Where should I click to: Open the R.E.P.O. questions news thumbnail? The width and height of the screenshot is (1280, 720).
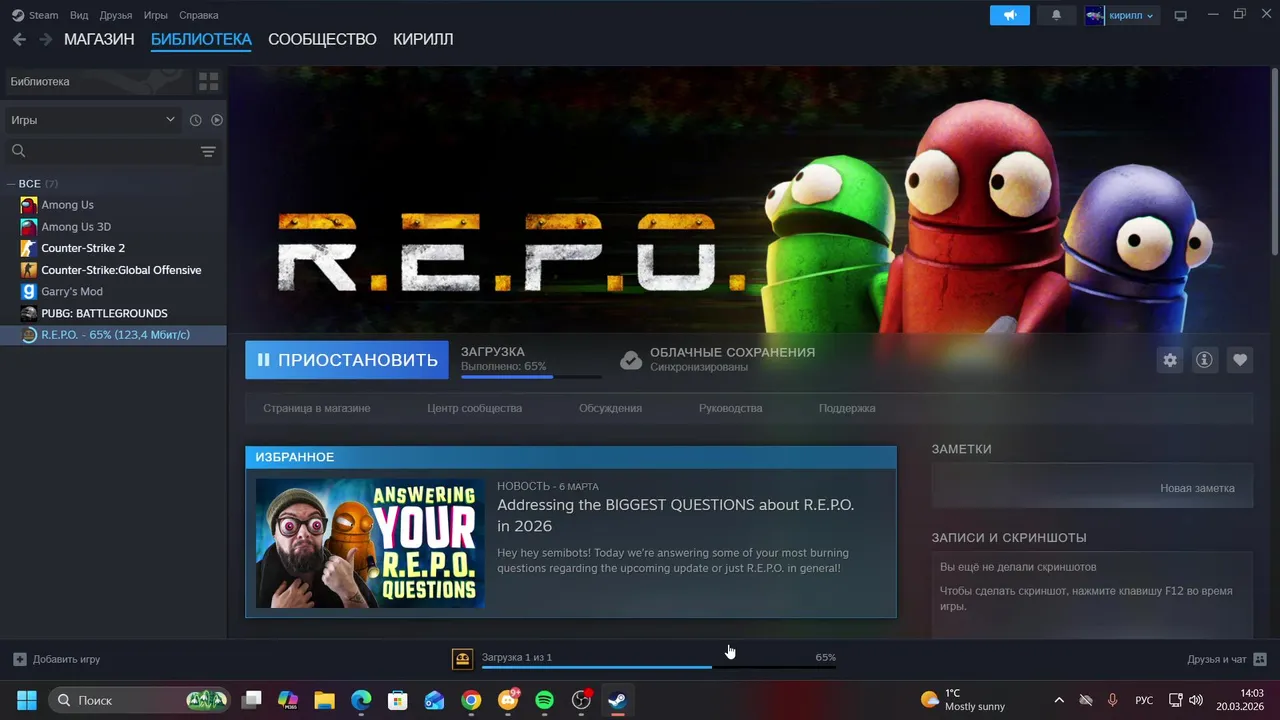370,543
